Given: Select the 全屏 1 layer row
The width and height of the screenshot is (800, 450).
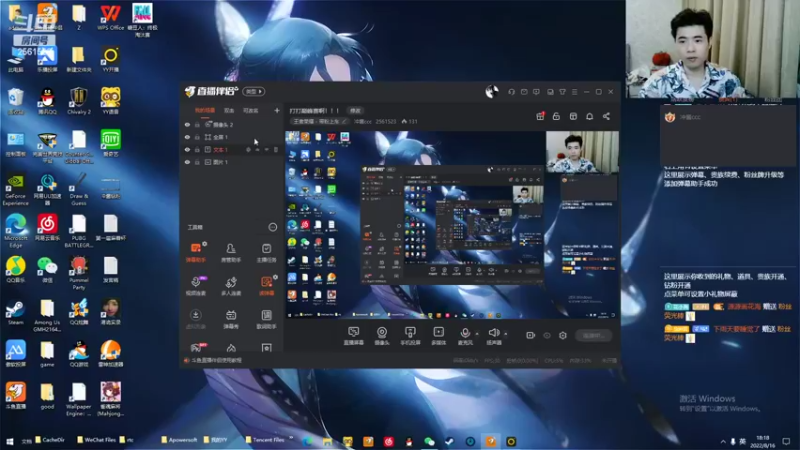Looking at the screenshot, I should pyautogui.click(x=232, y=137).
